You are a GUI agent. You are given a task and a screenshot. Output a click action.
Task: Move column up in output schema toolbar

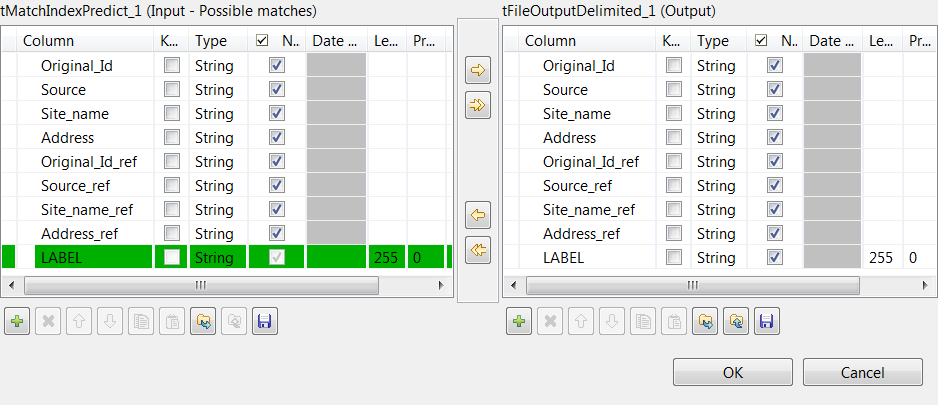click(x=581, y=322)
